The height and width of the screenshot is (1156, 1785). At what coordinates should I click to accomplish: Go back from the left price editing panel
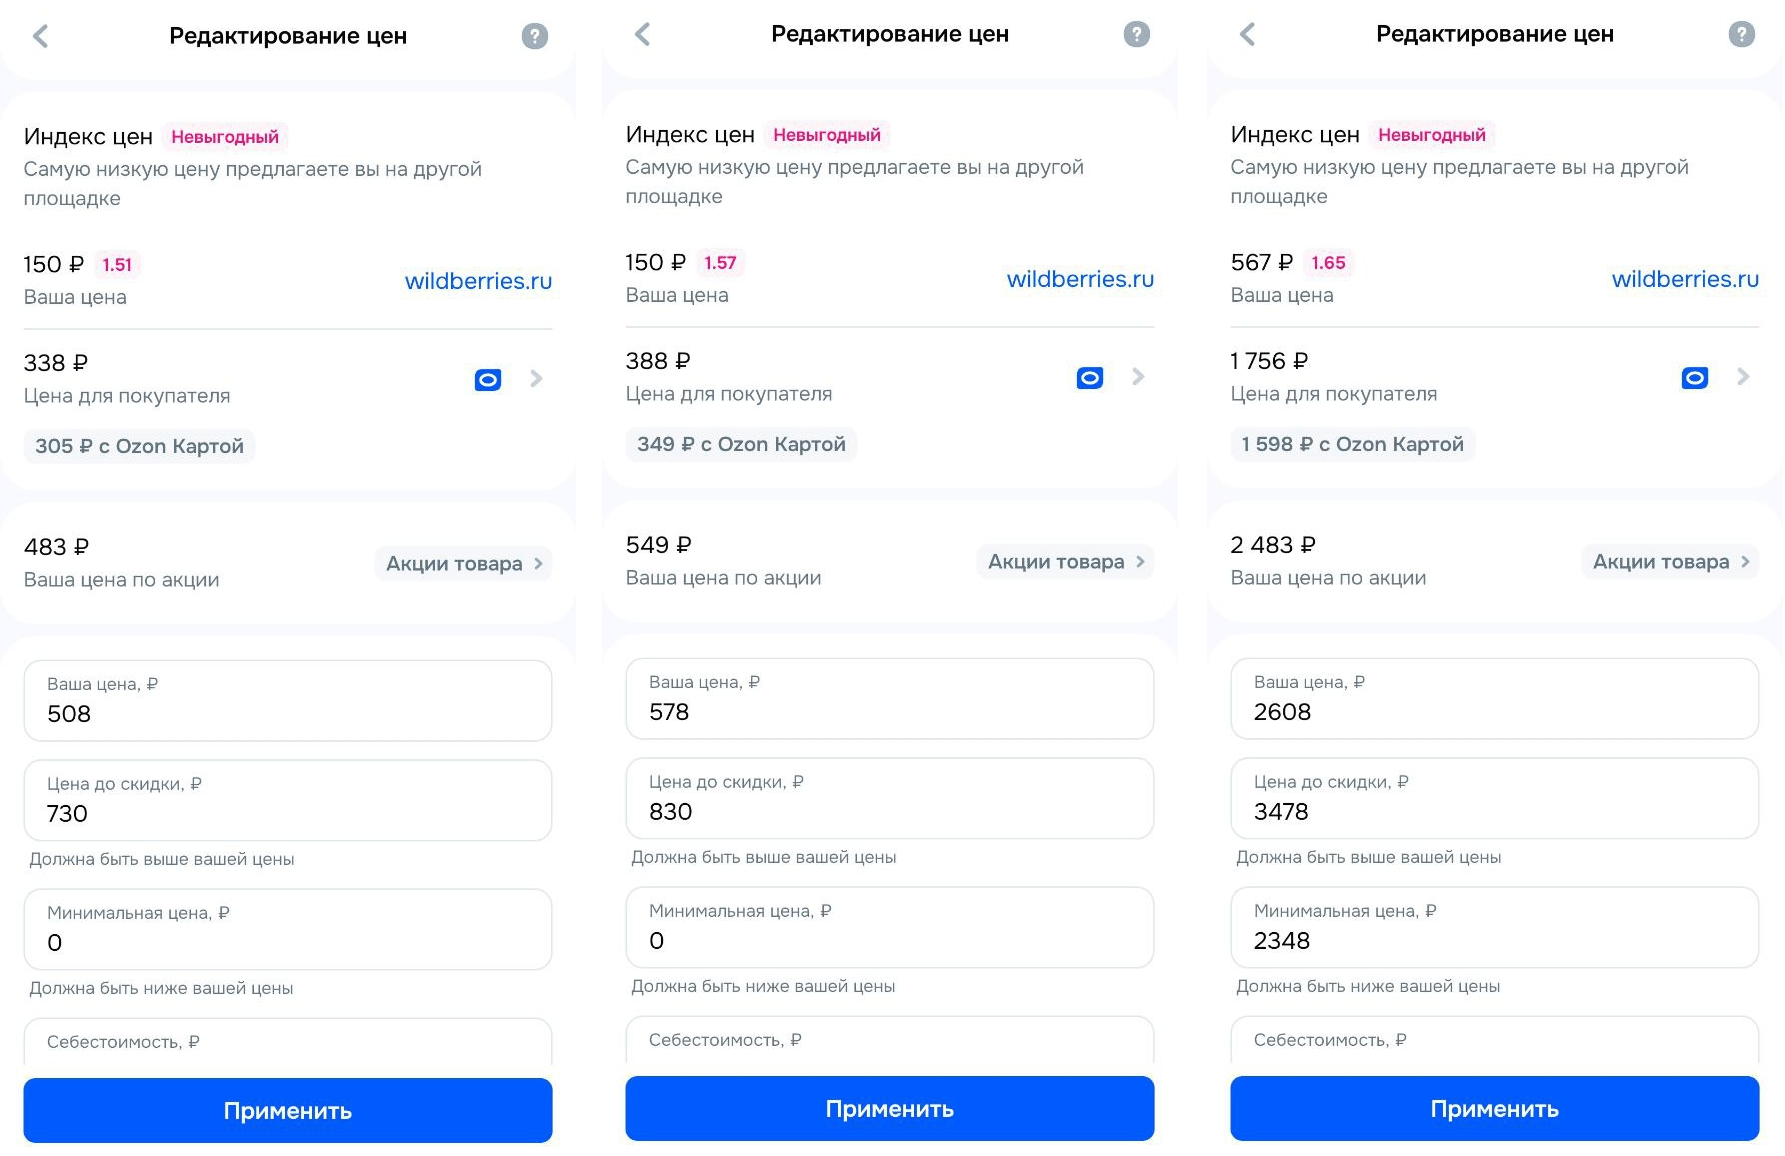(x=41, y=37)
